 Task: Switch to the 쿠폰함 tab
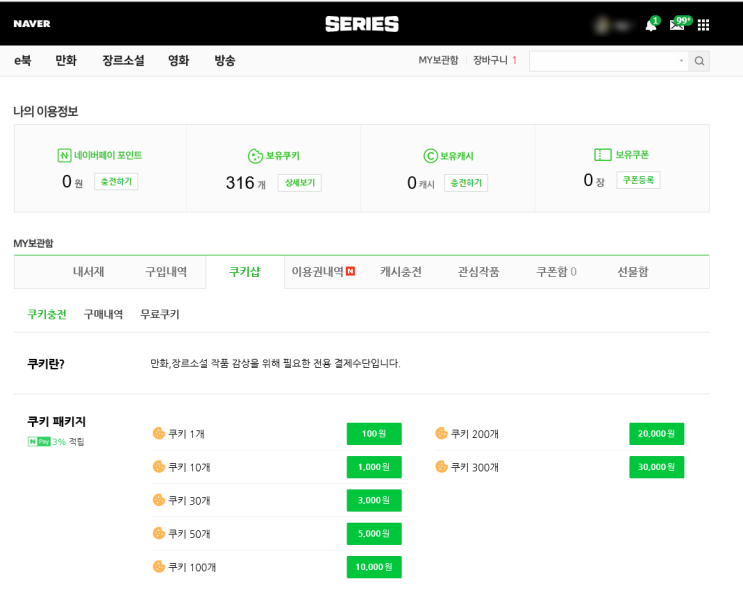(556, 271)
